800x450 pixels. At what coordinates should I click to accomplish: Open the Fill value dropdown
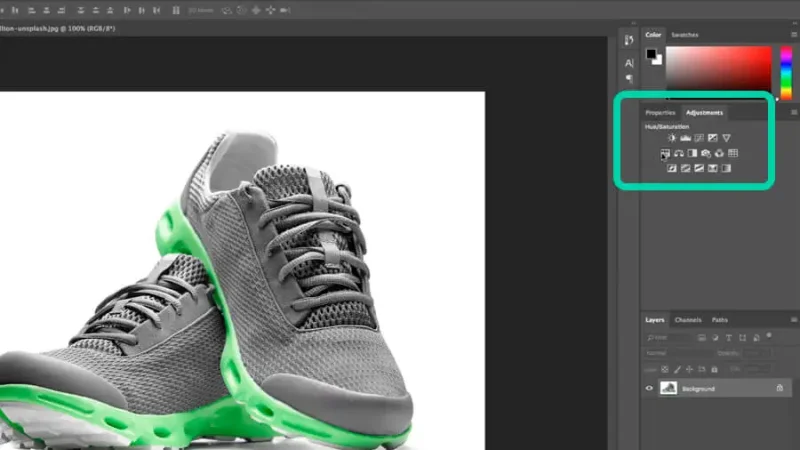click(758, 369)
